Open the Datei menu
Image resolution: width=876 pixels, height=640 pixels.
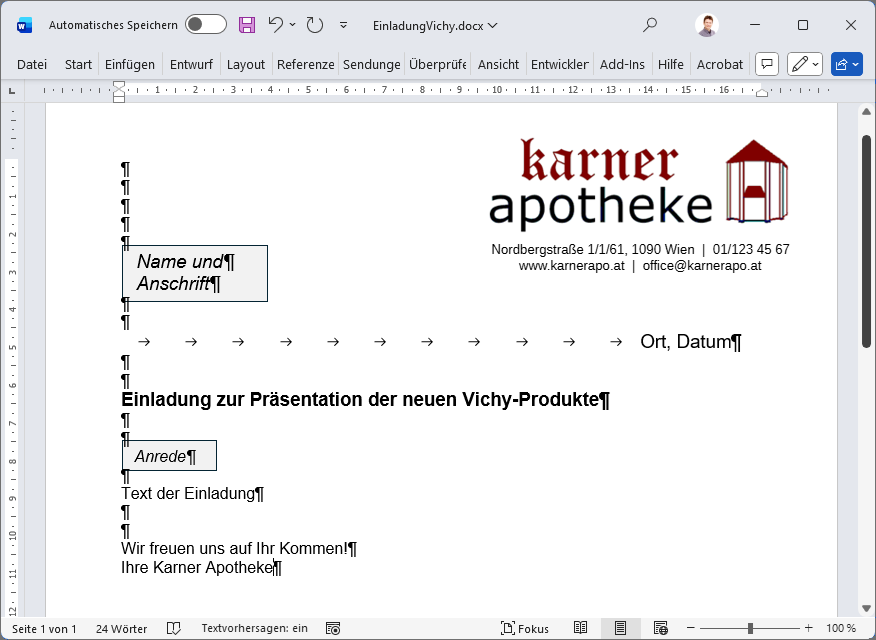pyautogui.click(x=32, y=65)
